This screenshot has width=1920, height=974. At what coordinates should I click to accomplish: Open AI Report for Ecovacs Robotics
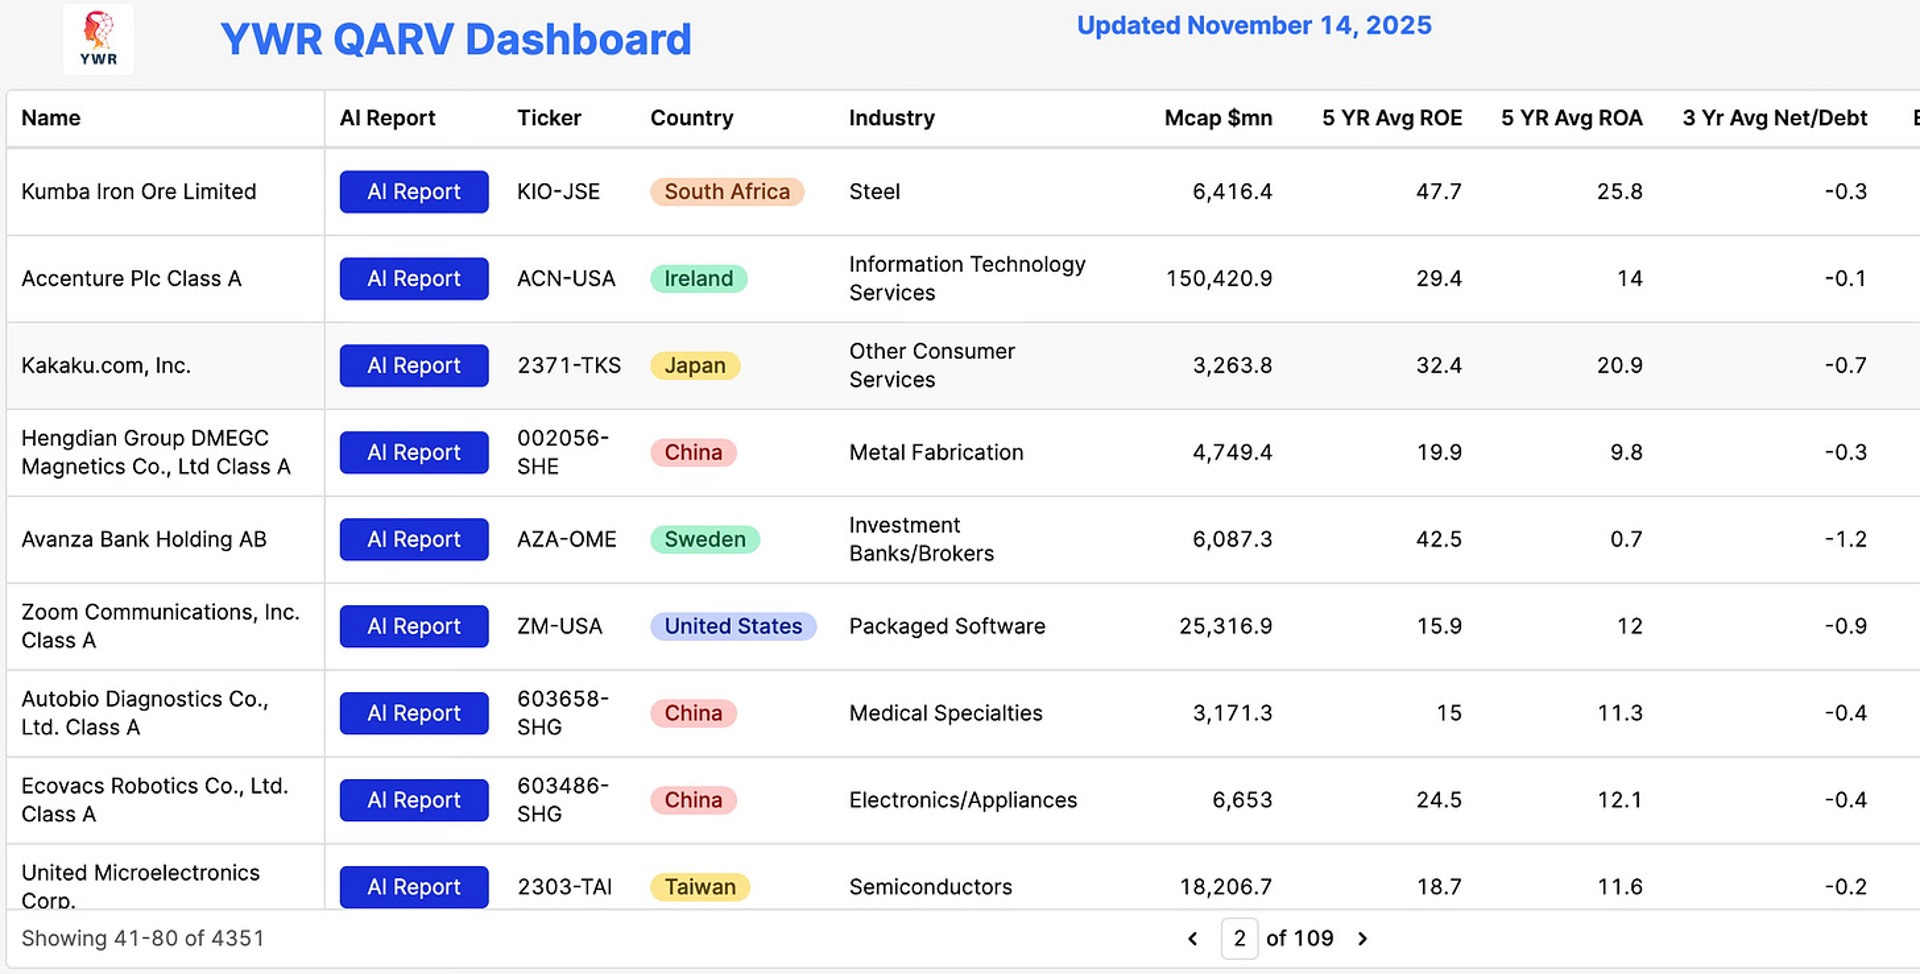[x=414, y=800]
